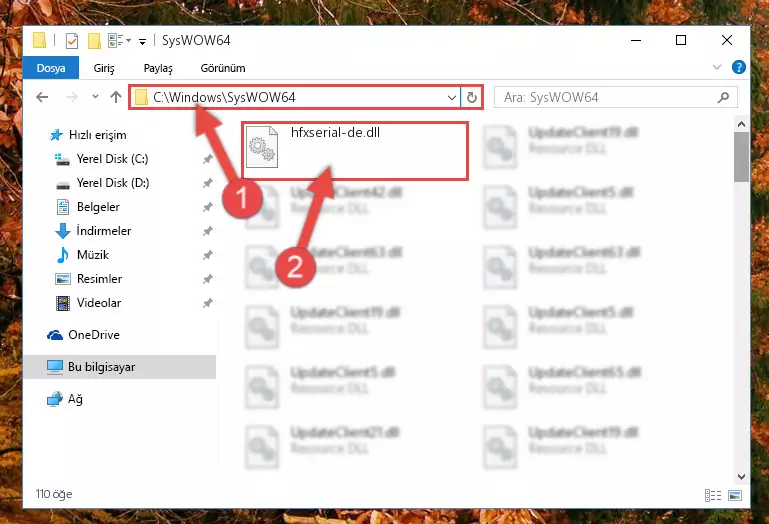Click the pin icon next to Belgeler
769x524 pixels.
[x=207, y=207]
